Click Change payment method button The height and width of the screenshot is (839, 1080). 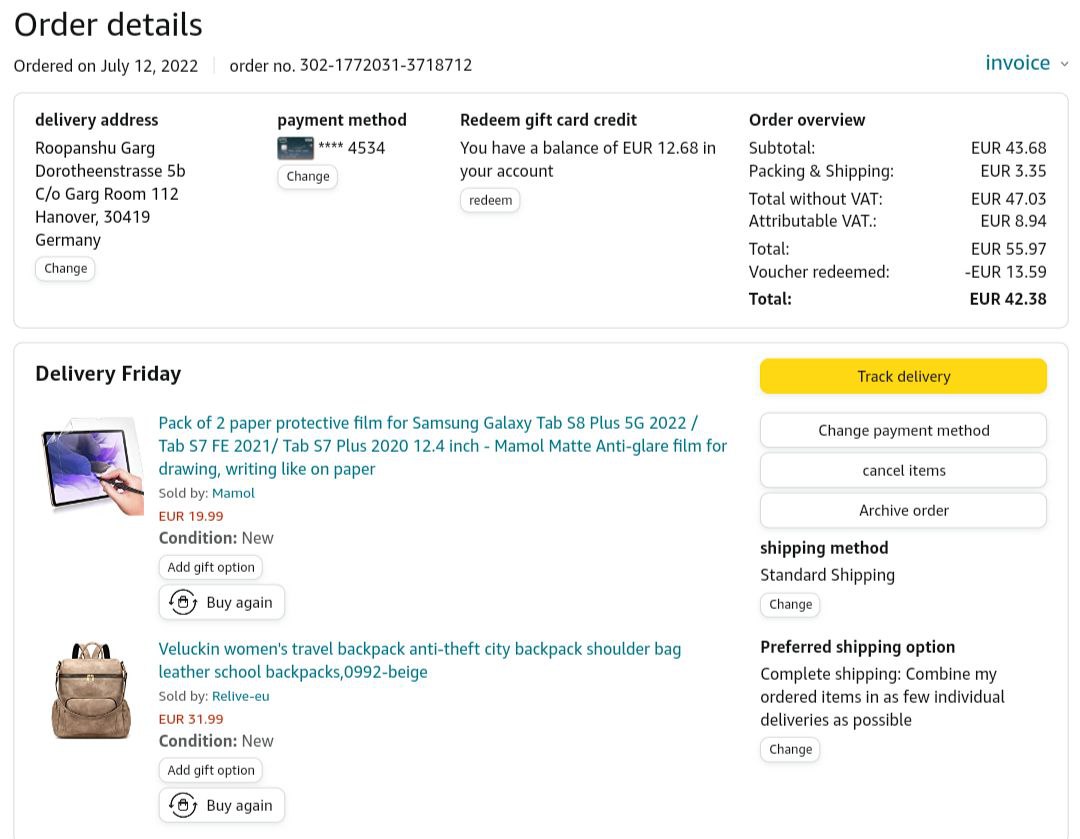coord(903,430)
